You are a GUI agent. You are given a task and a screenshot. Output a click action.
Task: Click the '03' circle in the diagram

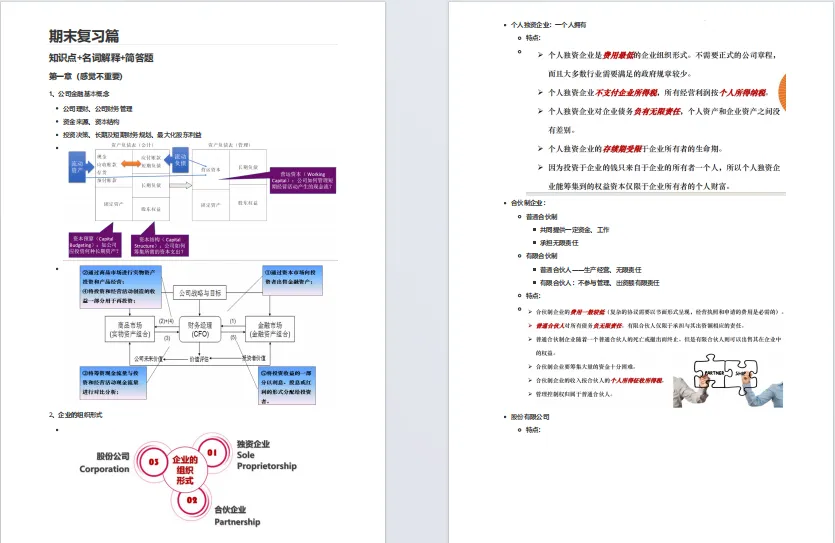click(154, 462)
